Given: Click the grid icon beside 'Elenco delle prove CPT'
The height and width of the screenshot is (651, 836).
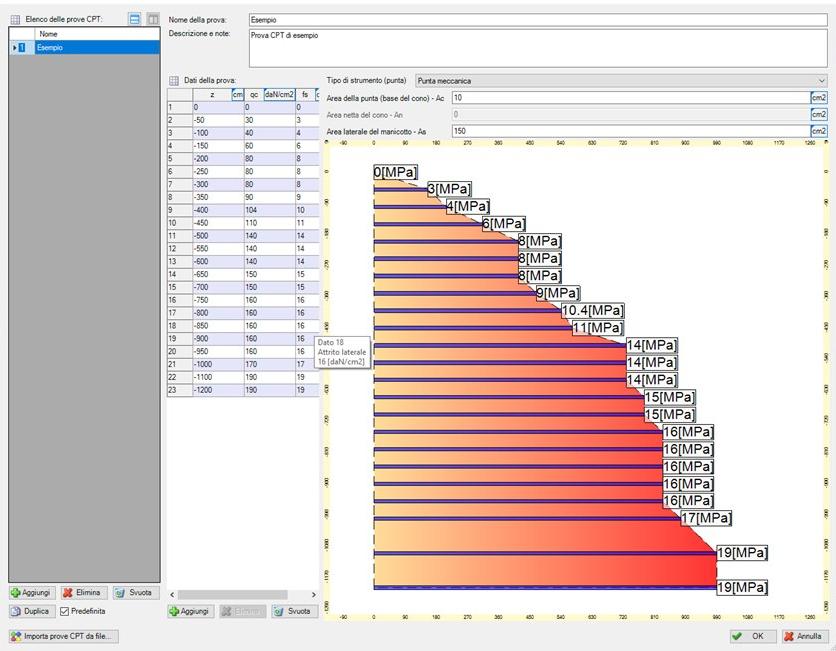Looking at the screenshot, I should point(15,19).
